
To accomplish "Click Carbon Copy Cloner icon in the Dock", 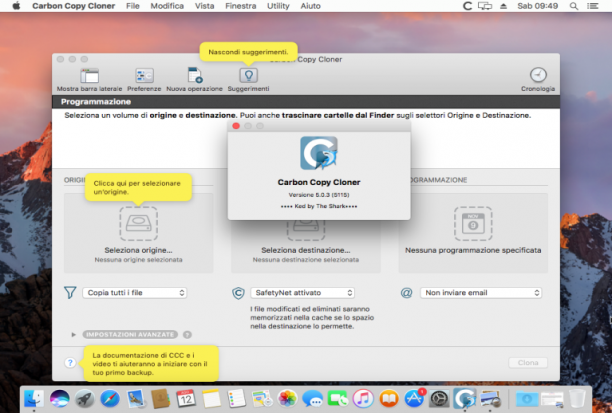I will 465,399.
